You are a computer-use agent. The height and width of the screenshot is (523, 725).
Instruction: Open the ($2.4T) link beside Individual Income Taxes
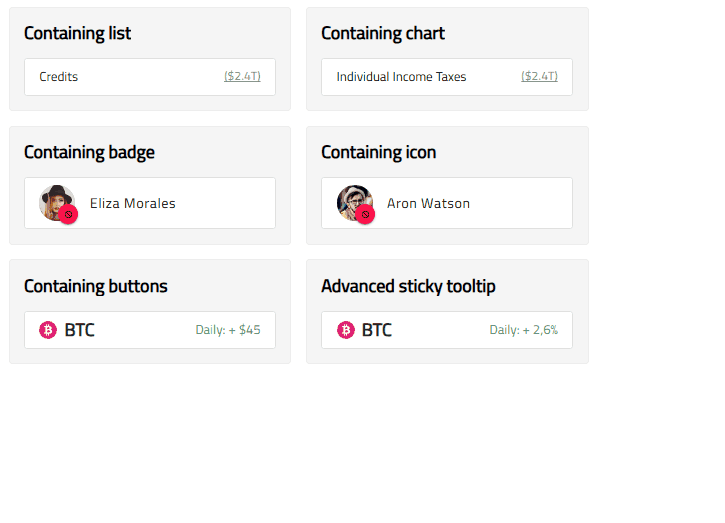click(539, 77)
